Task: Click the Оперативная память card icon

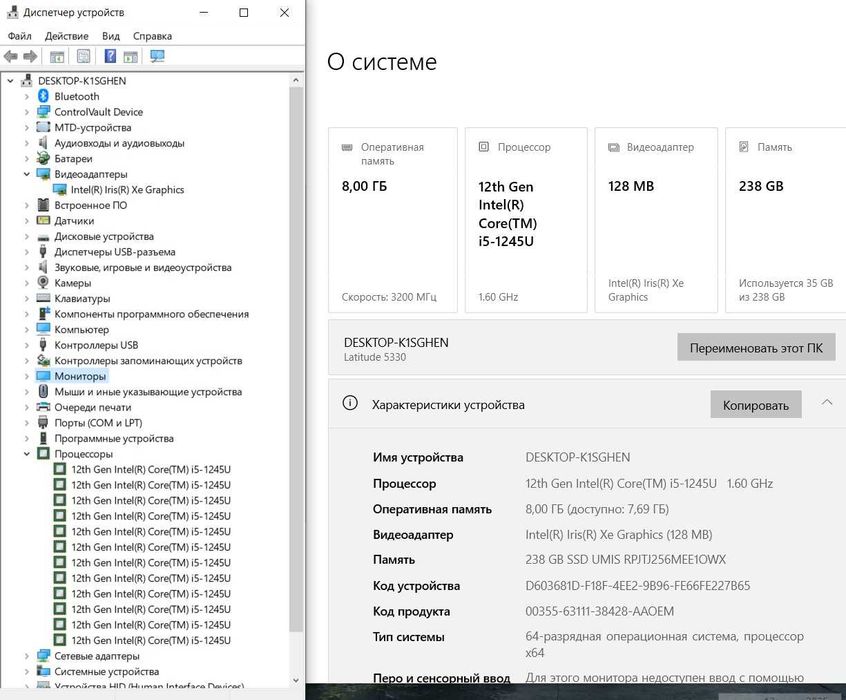Action: 347,147
